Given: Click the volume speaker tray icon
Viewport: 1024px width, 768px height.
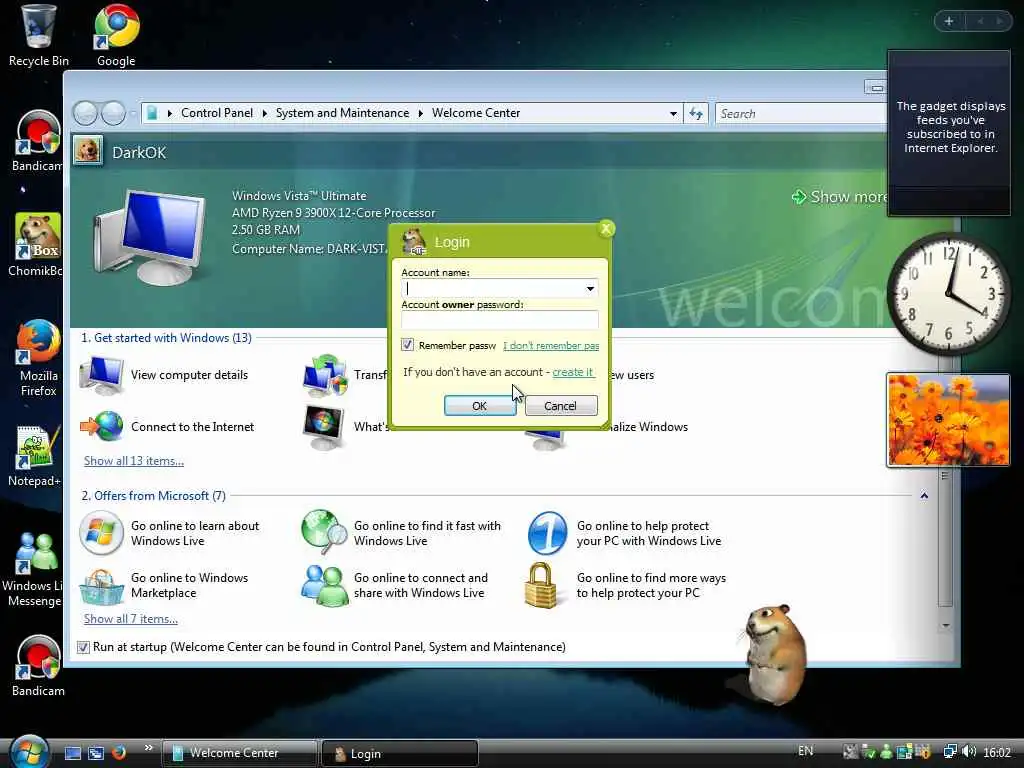Looking at the screenshot, I should tap(969, 752).
